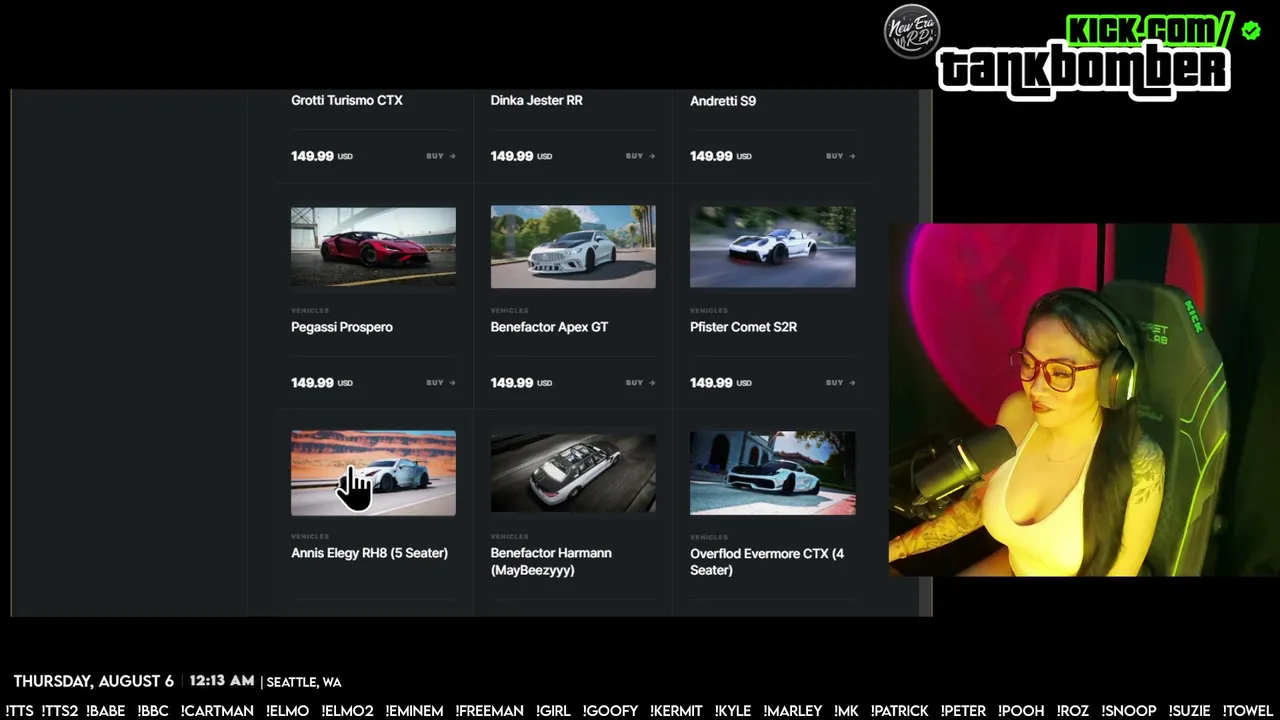Open Pegassi Prospero red car thumbnail
Screen dimensions: 1280x720
coord(373,247)
